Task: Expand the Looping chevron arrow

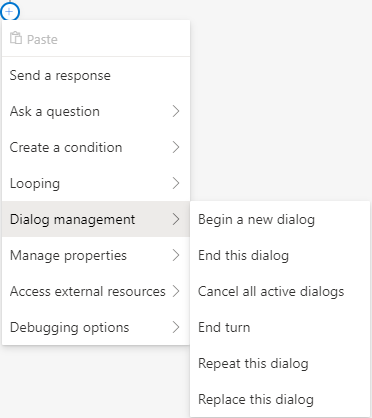Action: (176, 183)
